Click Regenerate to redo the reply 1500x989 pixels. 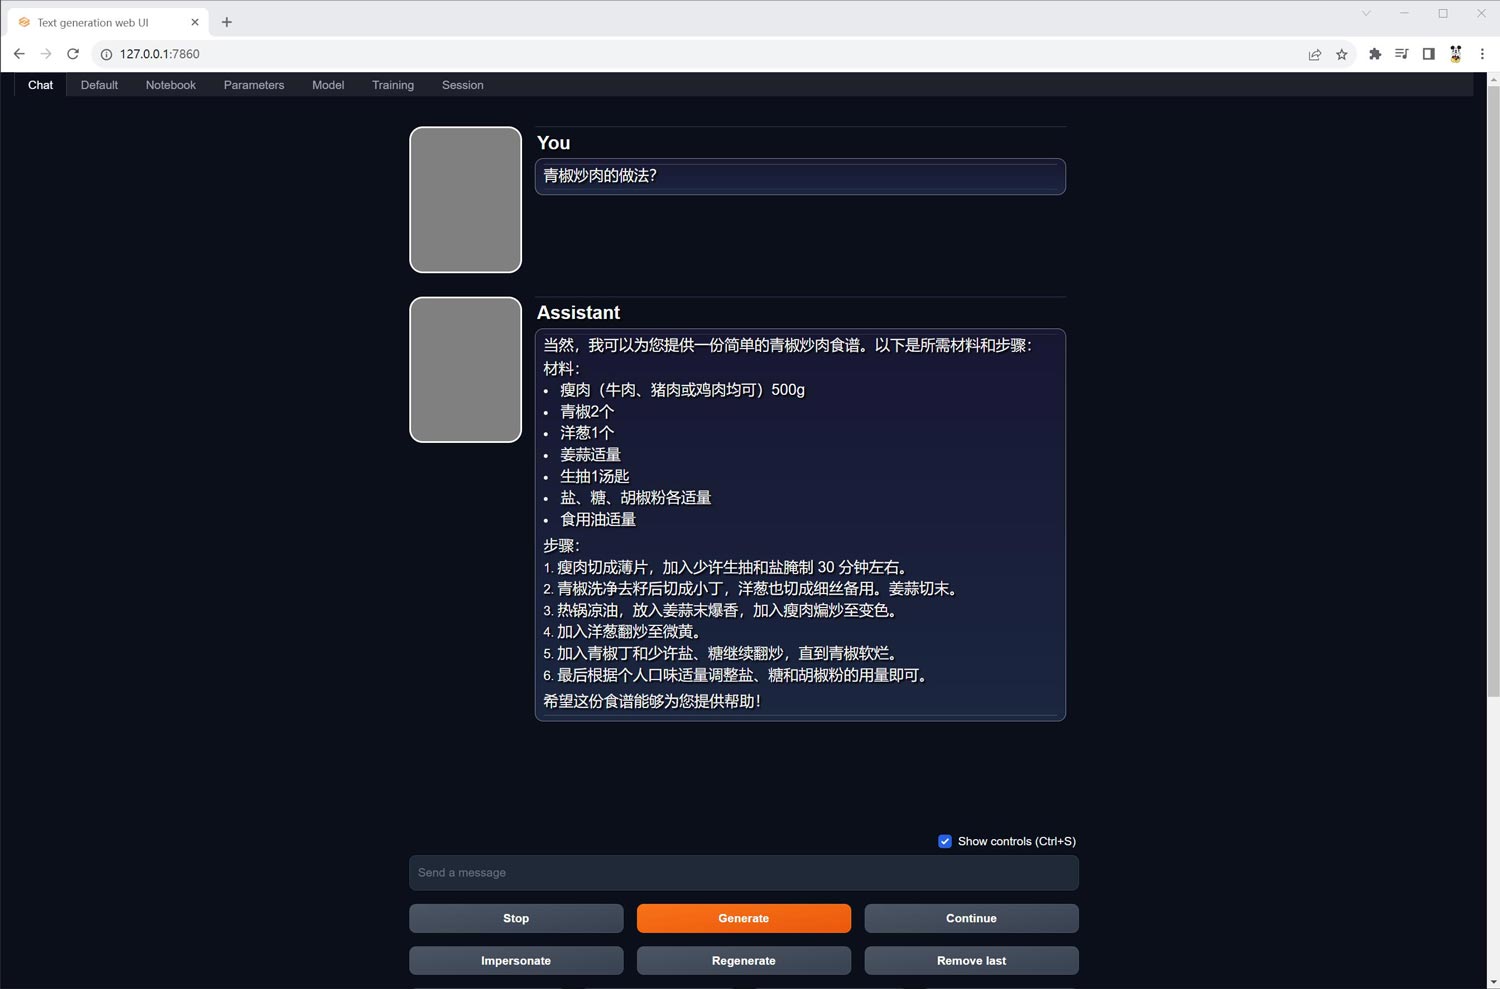coord(744,960)
